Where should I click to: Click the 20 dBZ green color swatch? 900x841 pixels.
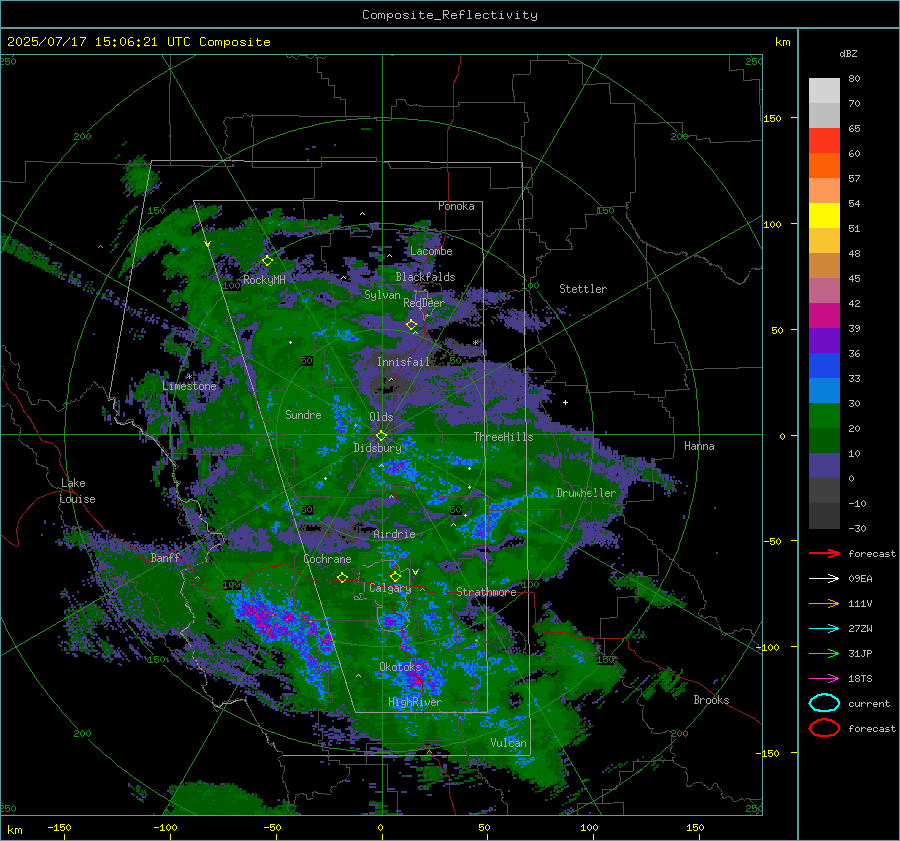pos(824,415)
